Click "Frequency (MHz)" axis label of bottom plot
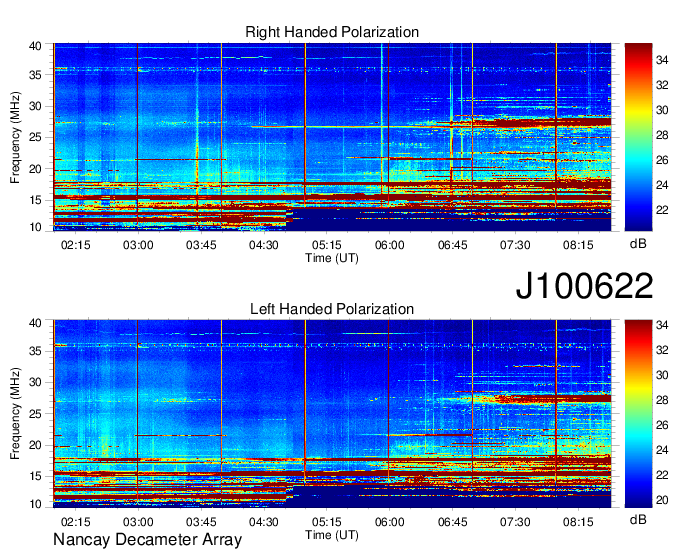The width and height of the screenshot is (680, 552). tap(15, 414)
